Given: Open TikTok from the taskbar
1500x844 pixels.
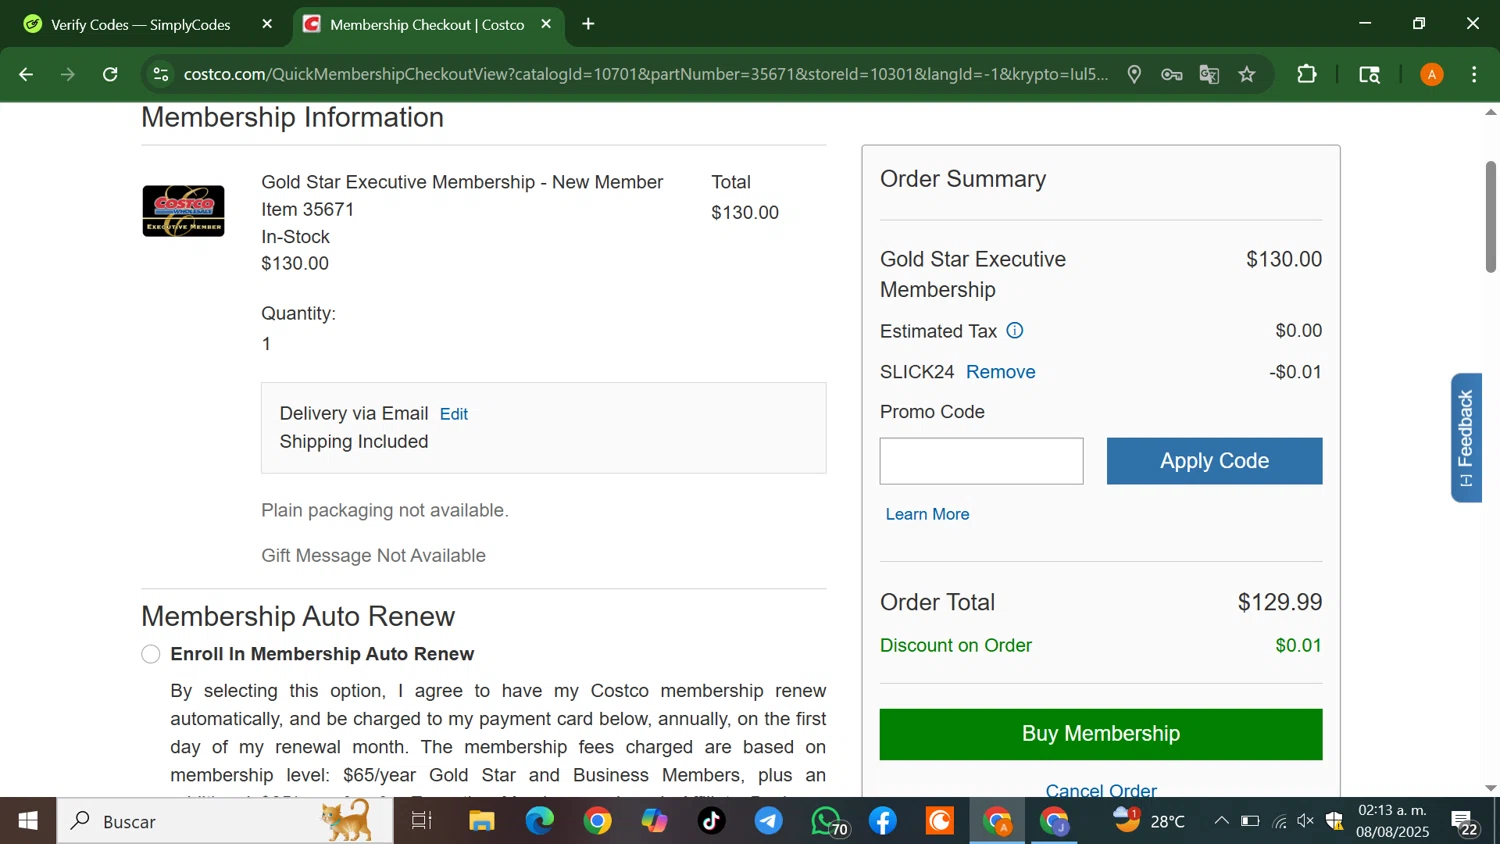Looking at the screenshot, I should tap(711, 821).
